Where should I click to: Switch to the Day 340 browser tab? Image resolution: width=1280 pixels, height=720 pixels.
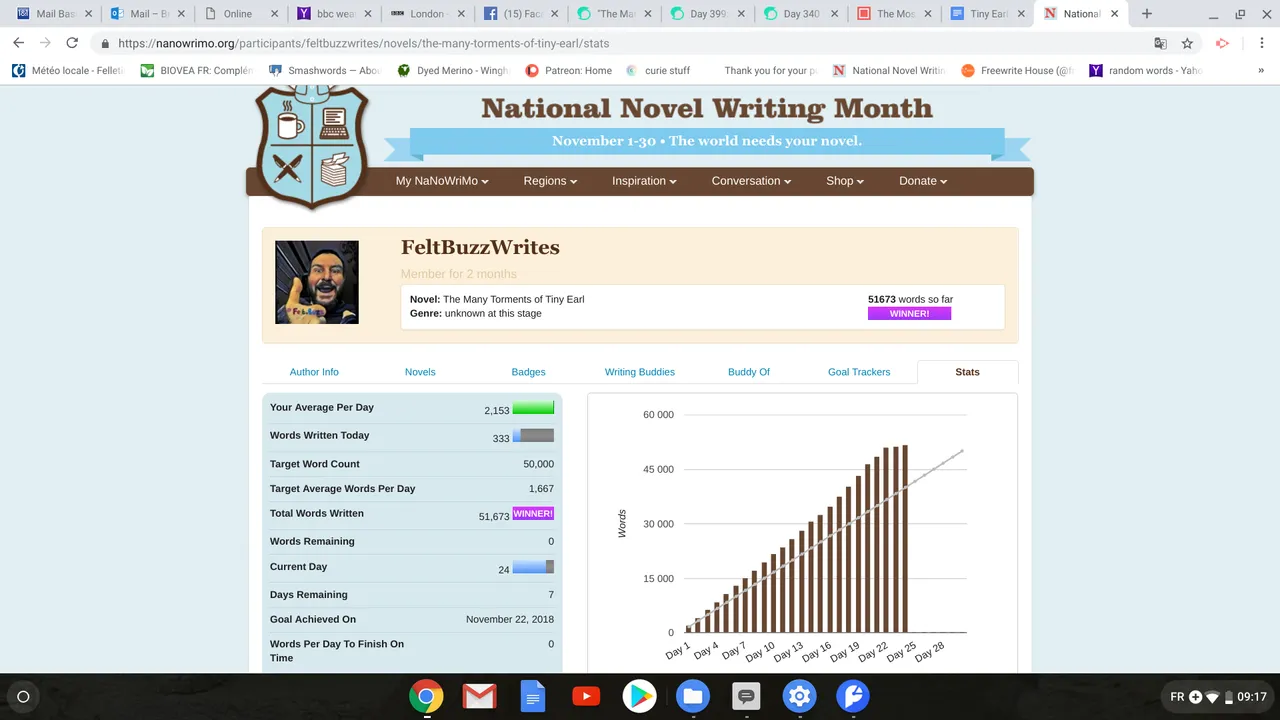tap(801, 14)
